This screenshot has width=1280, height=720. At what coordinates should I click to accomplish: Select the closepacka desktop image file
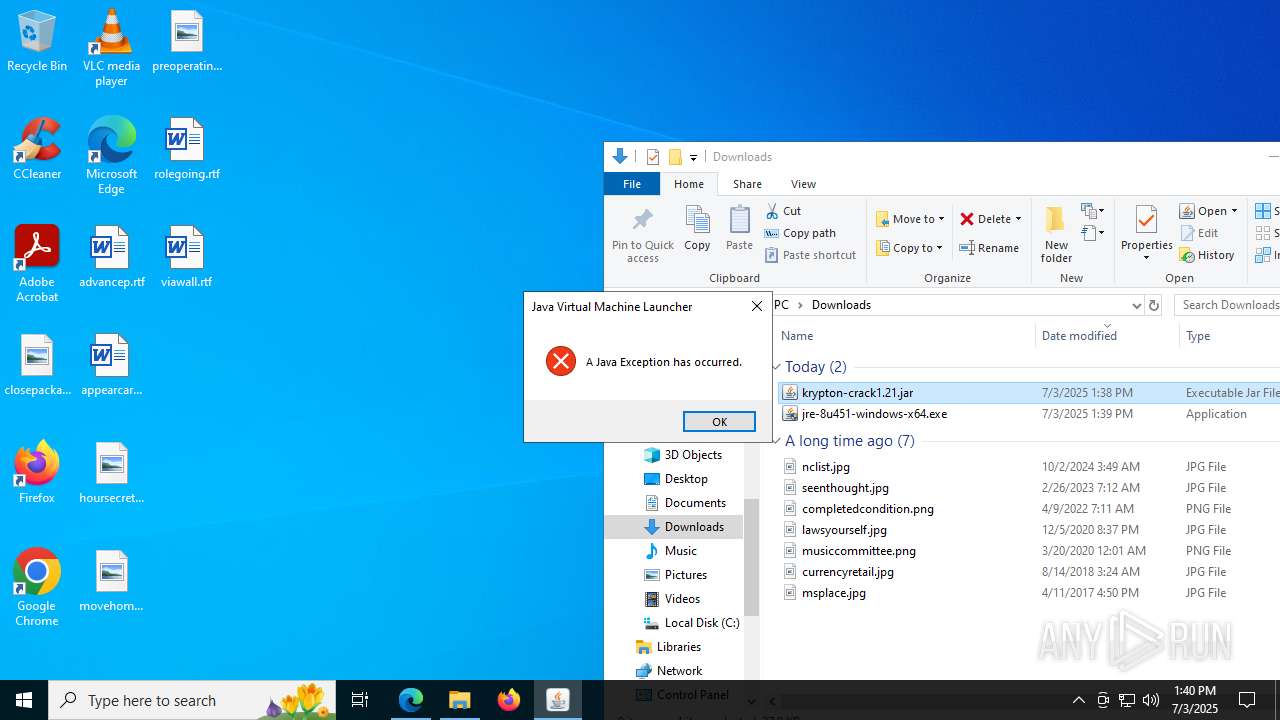pos(37,365)
